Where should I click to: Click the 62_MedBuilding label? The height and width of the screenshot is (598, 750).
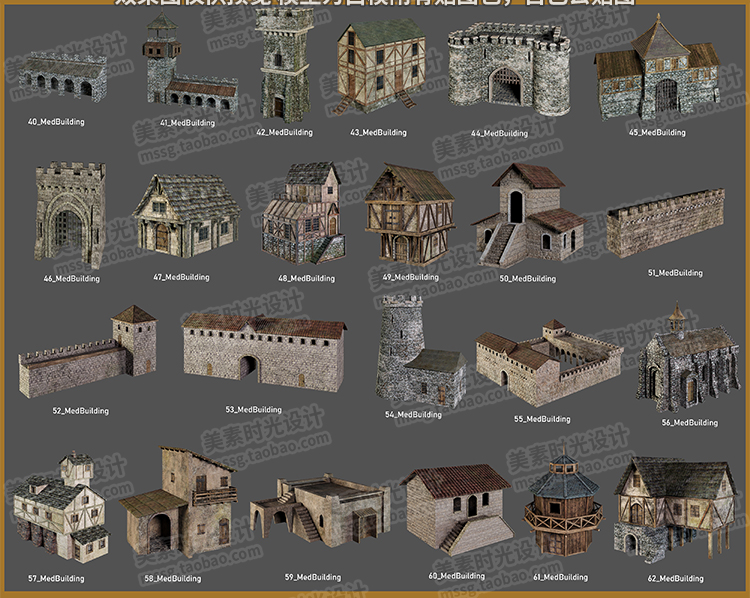pyautogui.click(x=675, y=579)
